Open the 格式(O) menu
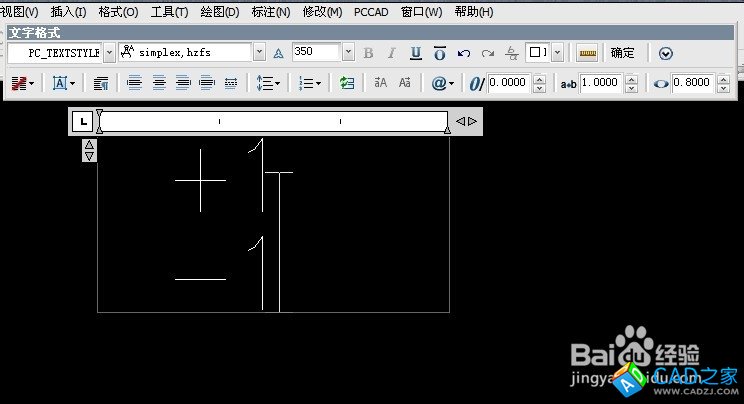 [118, 12]
